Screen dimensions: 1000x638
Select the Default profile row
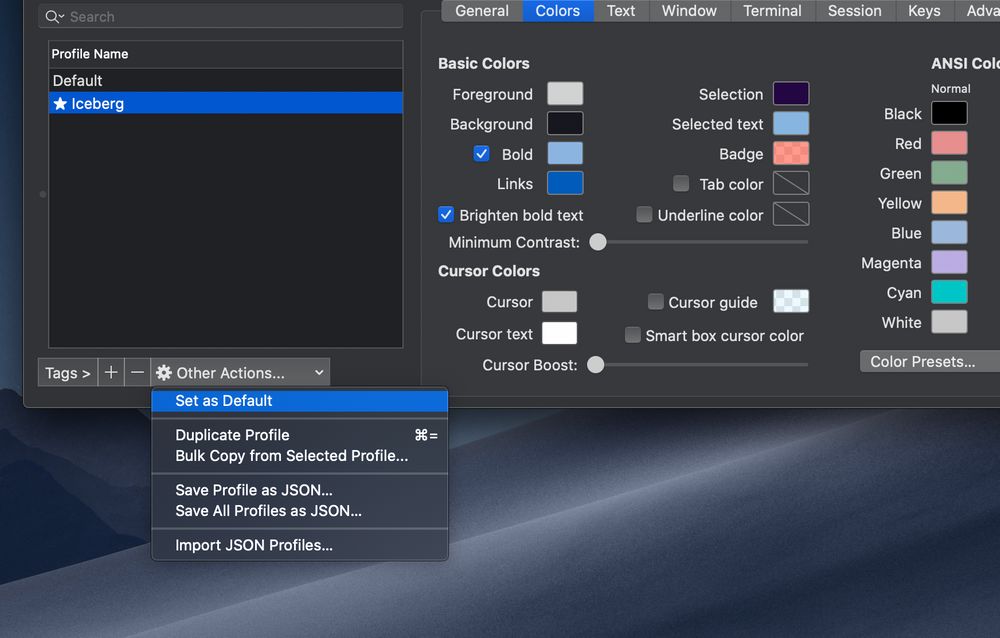(x=226, y=80)
